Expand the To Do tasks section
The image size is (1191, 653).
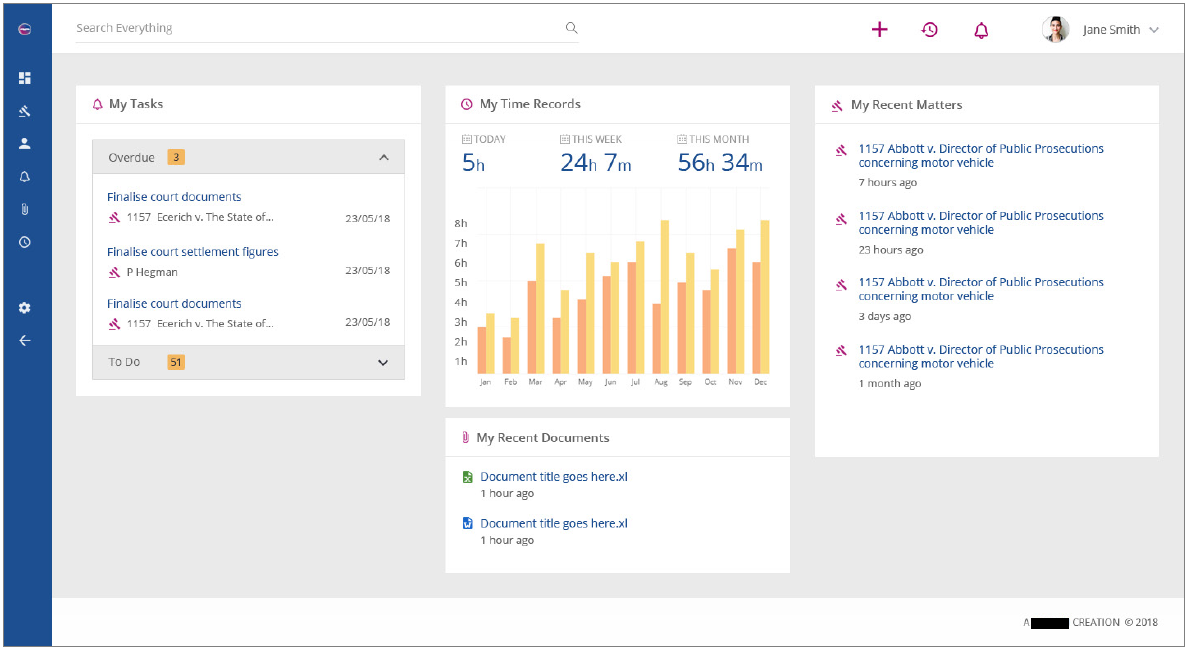(383, 362)
